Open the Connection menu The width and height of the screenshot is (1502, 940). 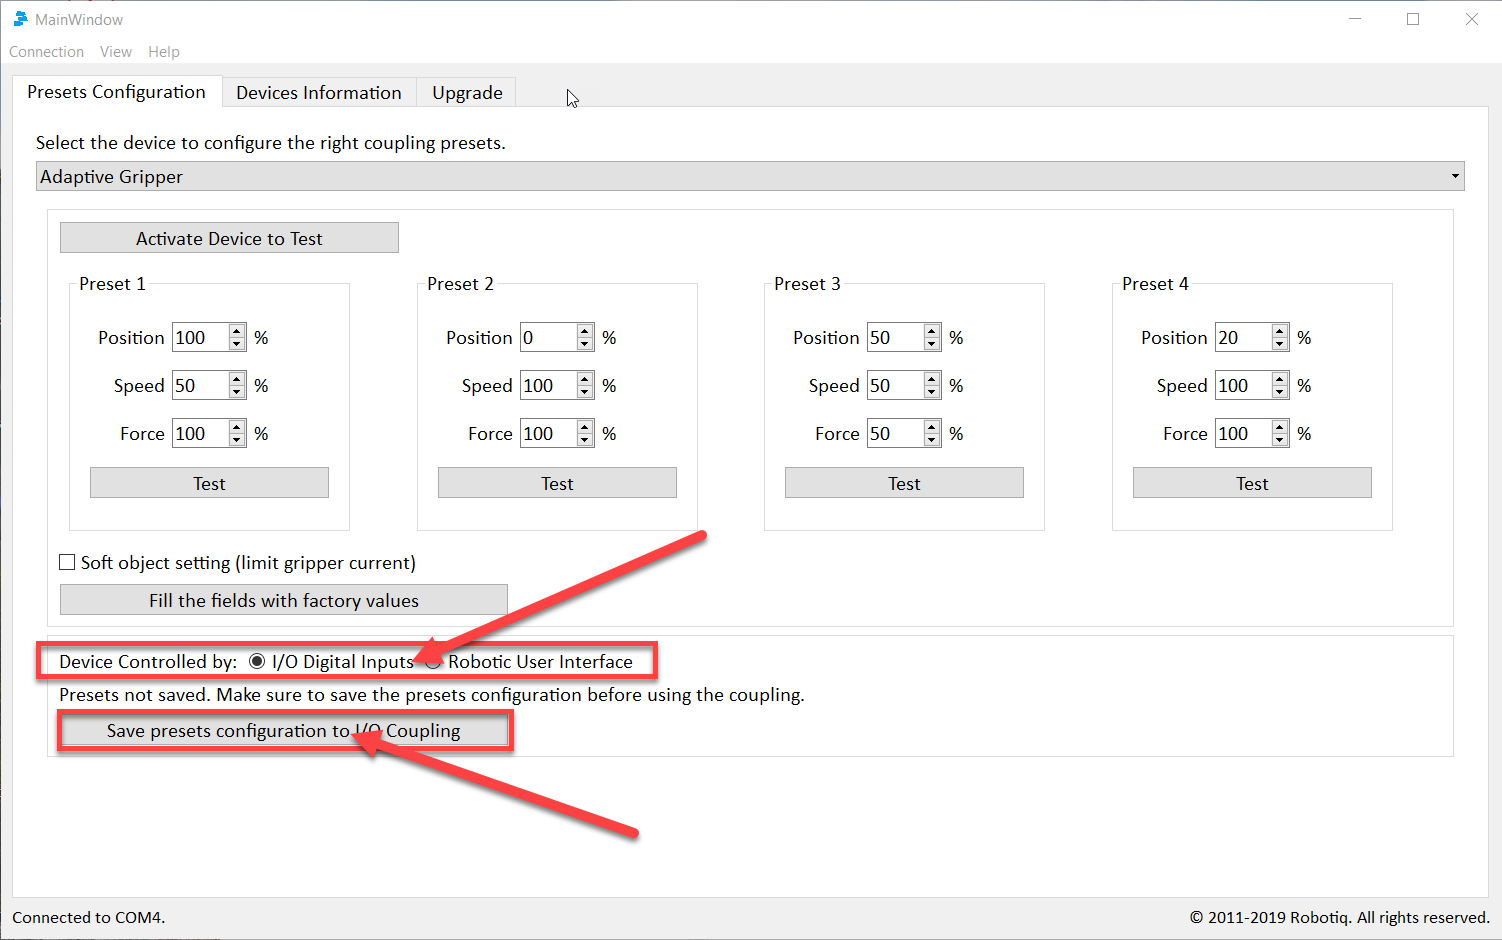(x=46, y=51)
